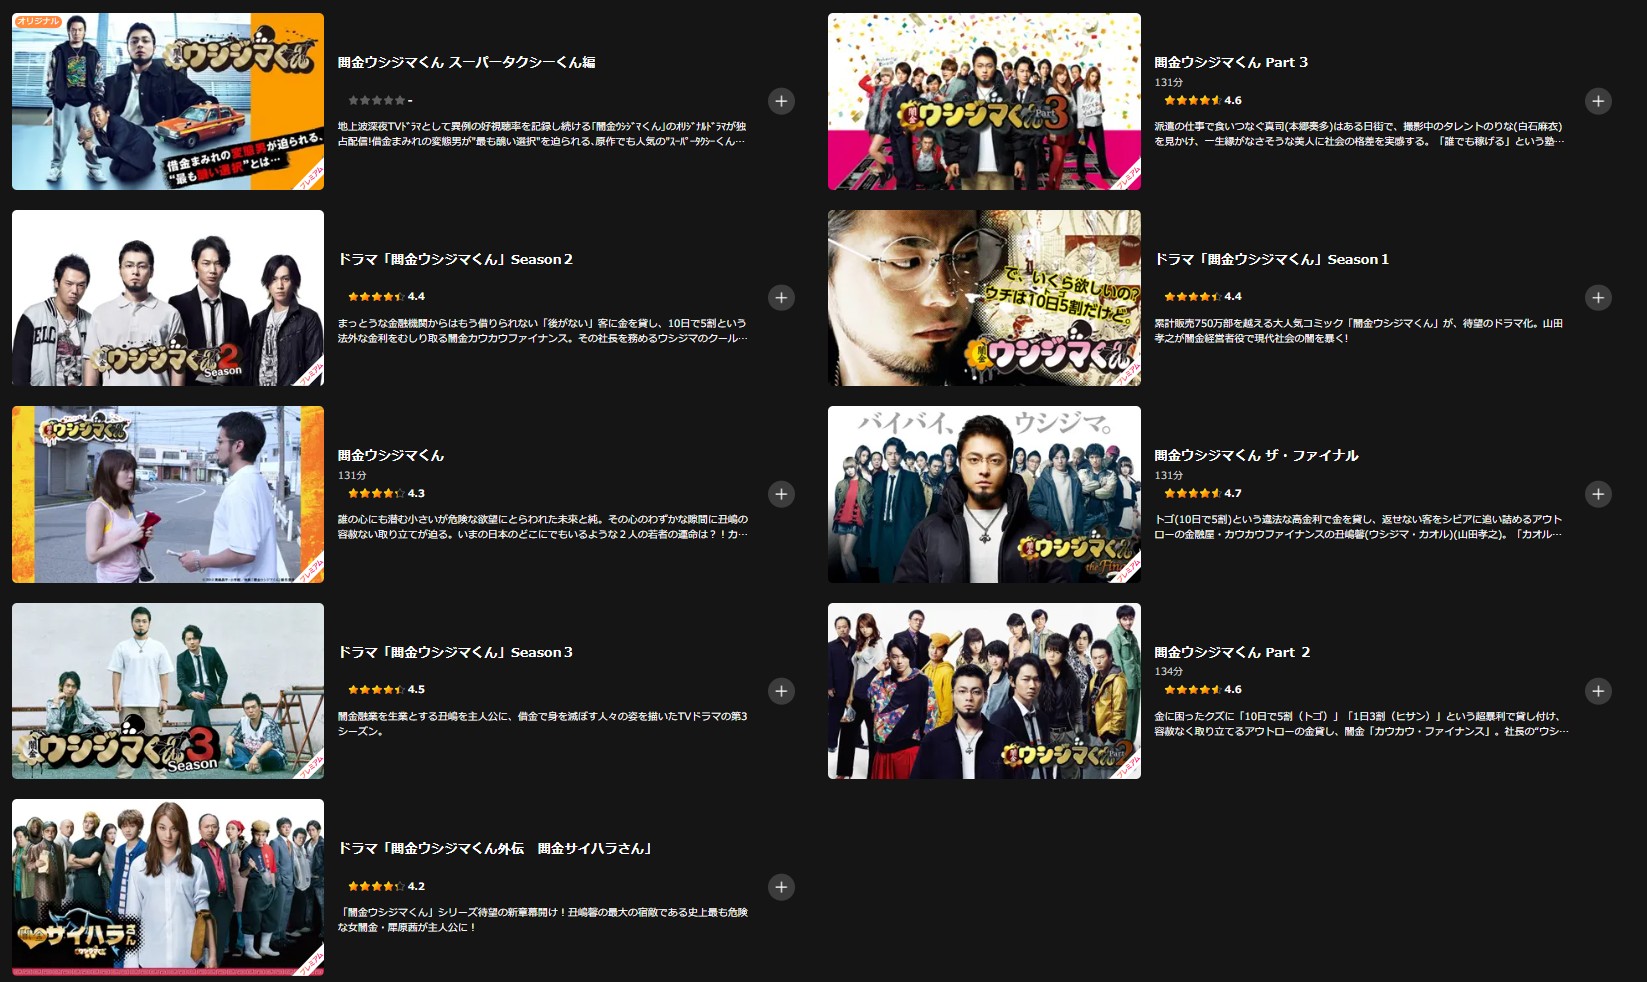Add 闇金サイハラさん using plus icon
The width and height of the screenshot is (1647, 982).
tap(782, 887)
